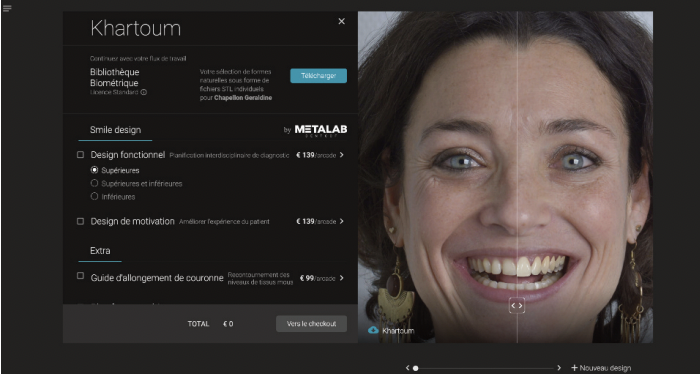Open the hamburger menu icon at top-left
The width and height of the screenshot is (700, 374).
7,8
